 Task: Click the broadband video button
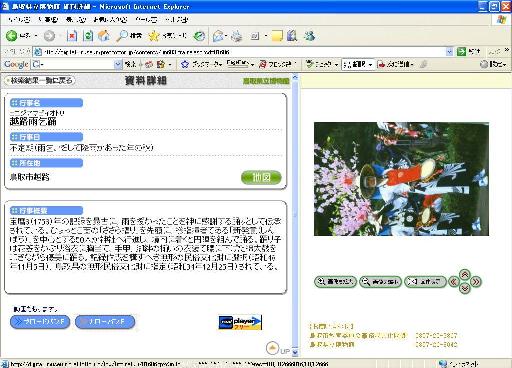point(40,322)
